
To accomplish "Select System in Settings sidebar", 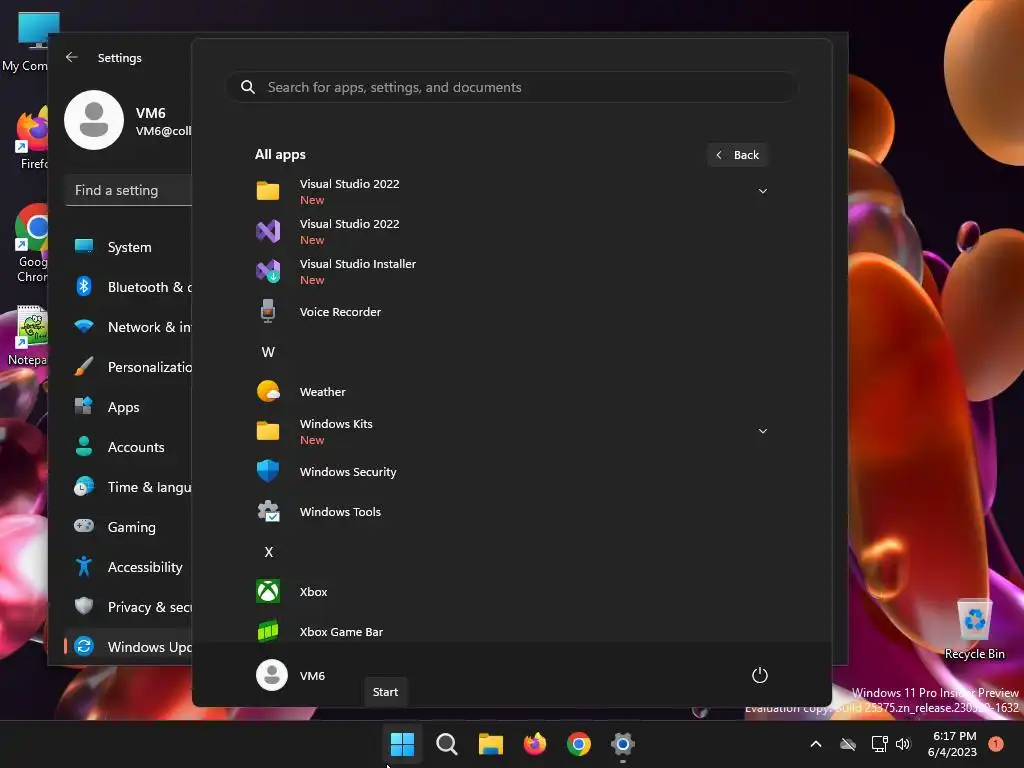I will coord(128,247).
